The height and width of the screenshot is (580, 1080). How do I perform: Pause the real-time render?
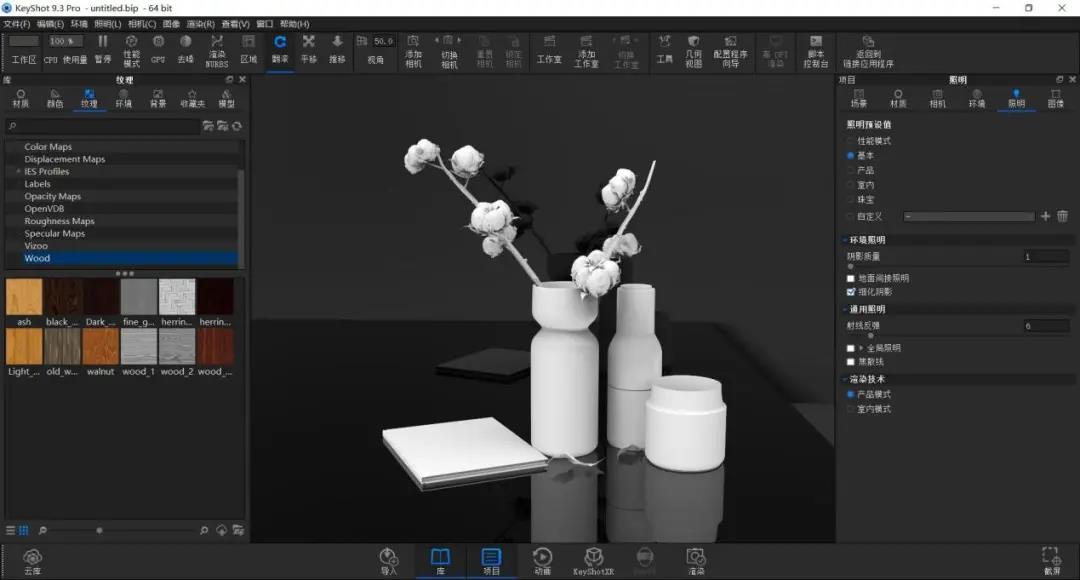[103, 50]
